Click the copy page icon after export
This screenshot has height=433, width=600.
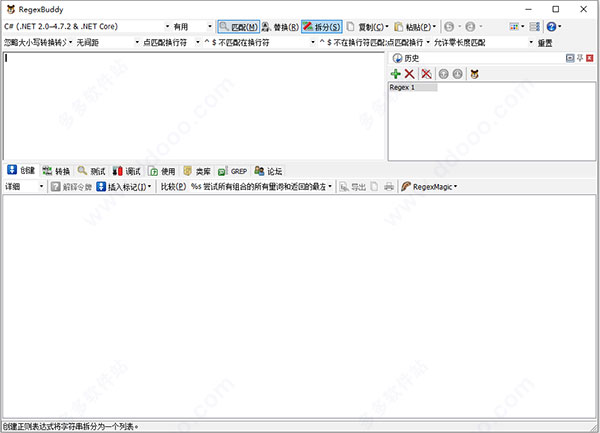(375, 187)
